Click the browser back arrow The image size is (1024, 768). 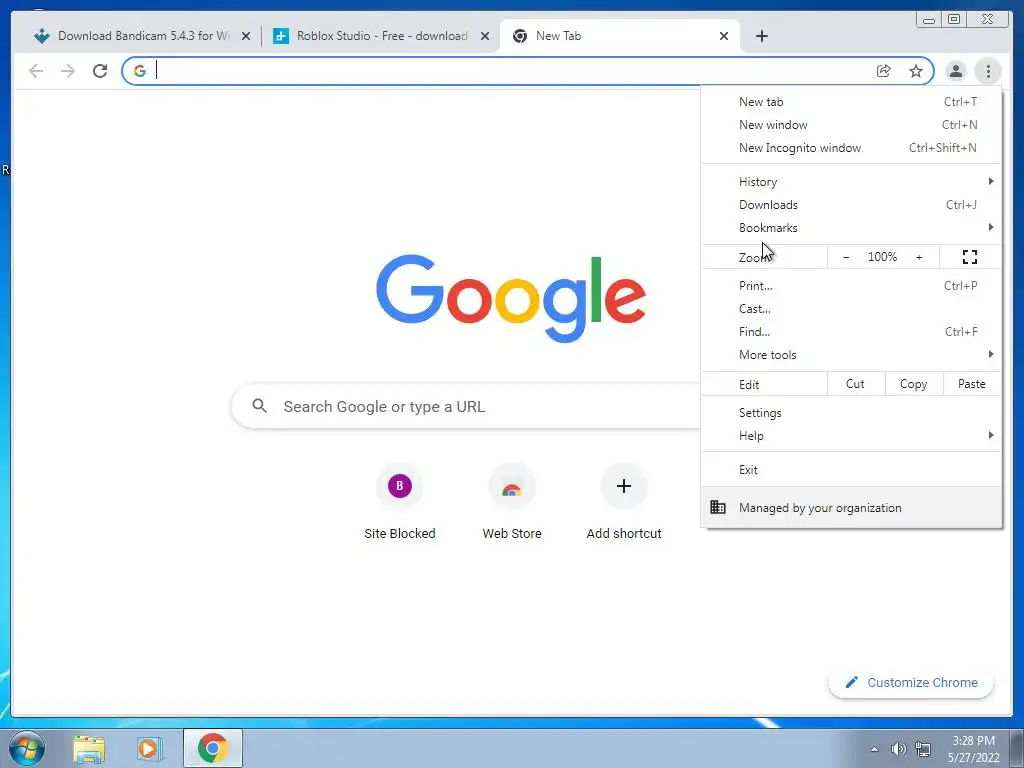tap(36, 71)
